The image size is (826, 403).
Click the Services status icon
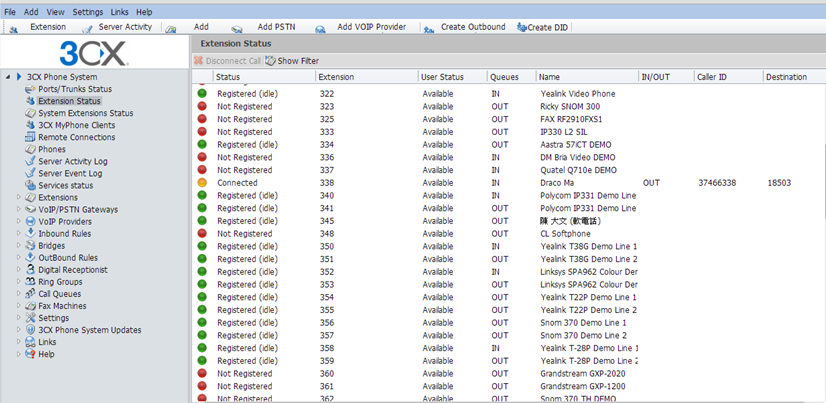click(30, 186)
